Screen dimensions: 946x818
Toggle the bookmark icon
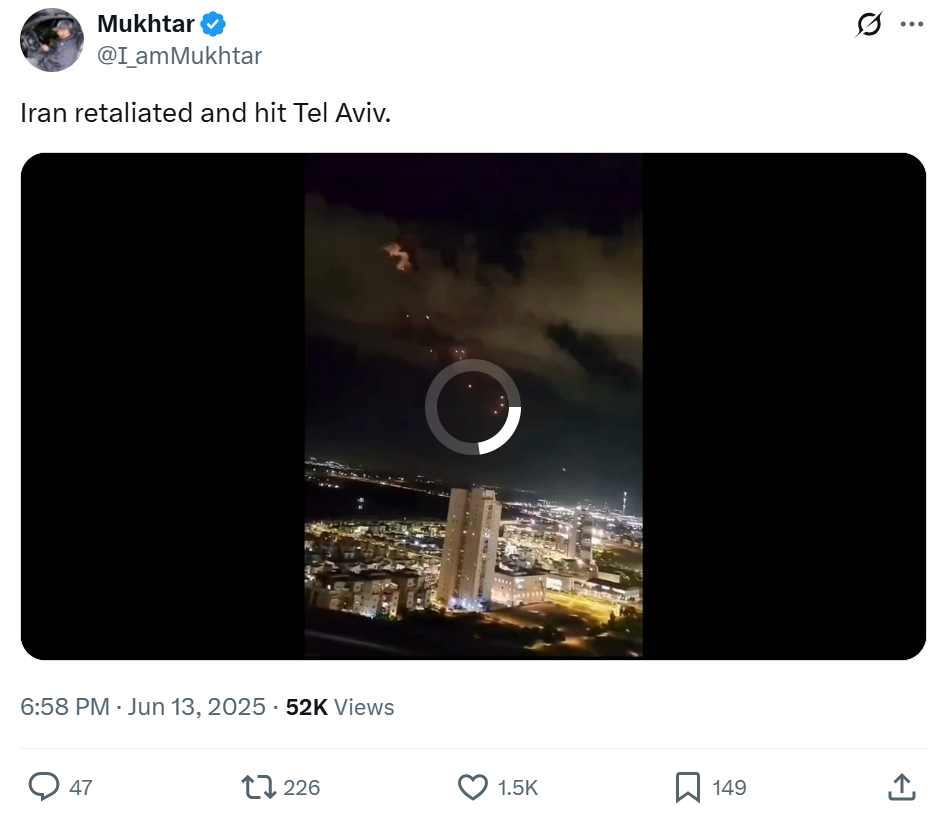[x=687, y=787]
